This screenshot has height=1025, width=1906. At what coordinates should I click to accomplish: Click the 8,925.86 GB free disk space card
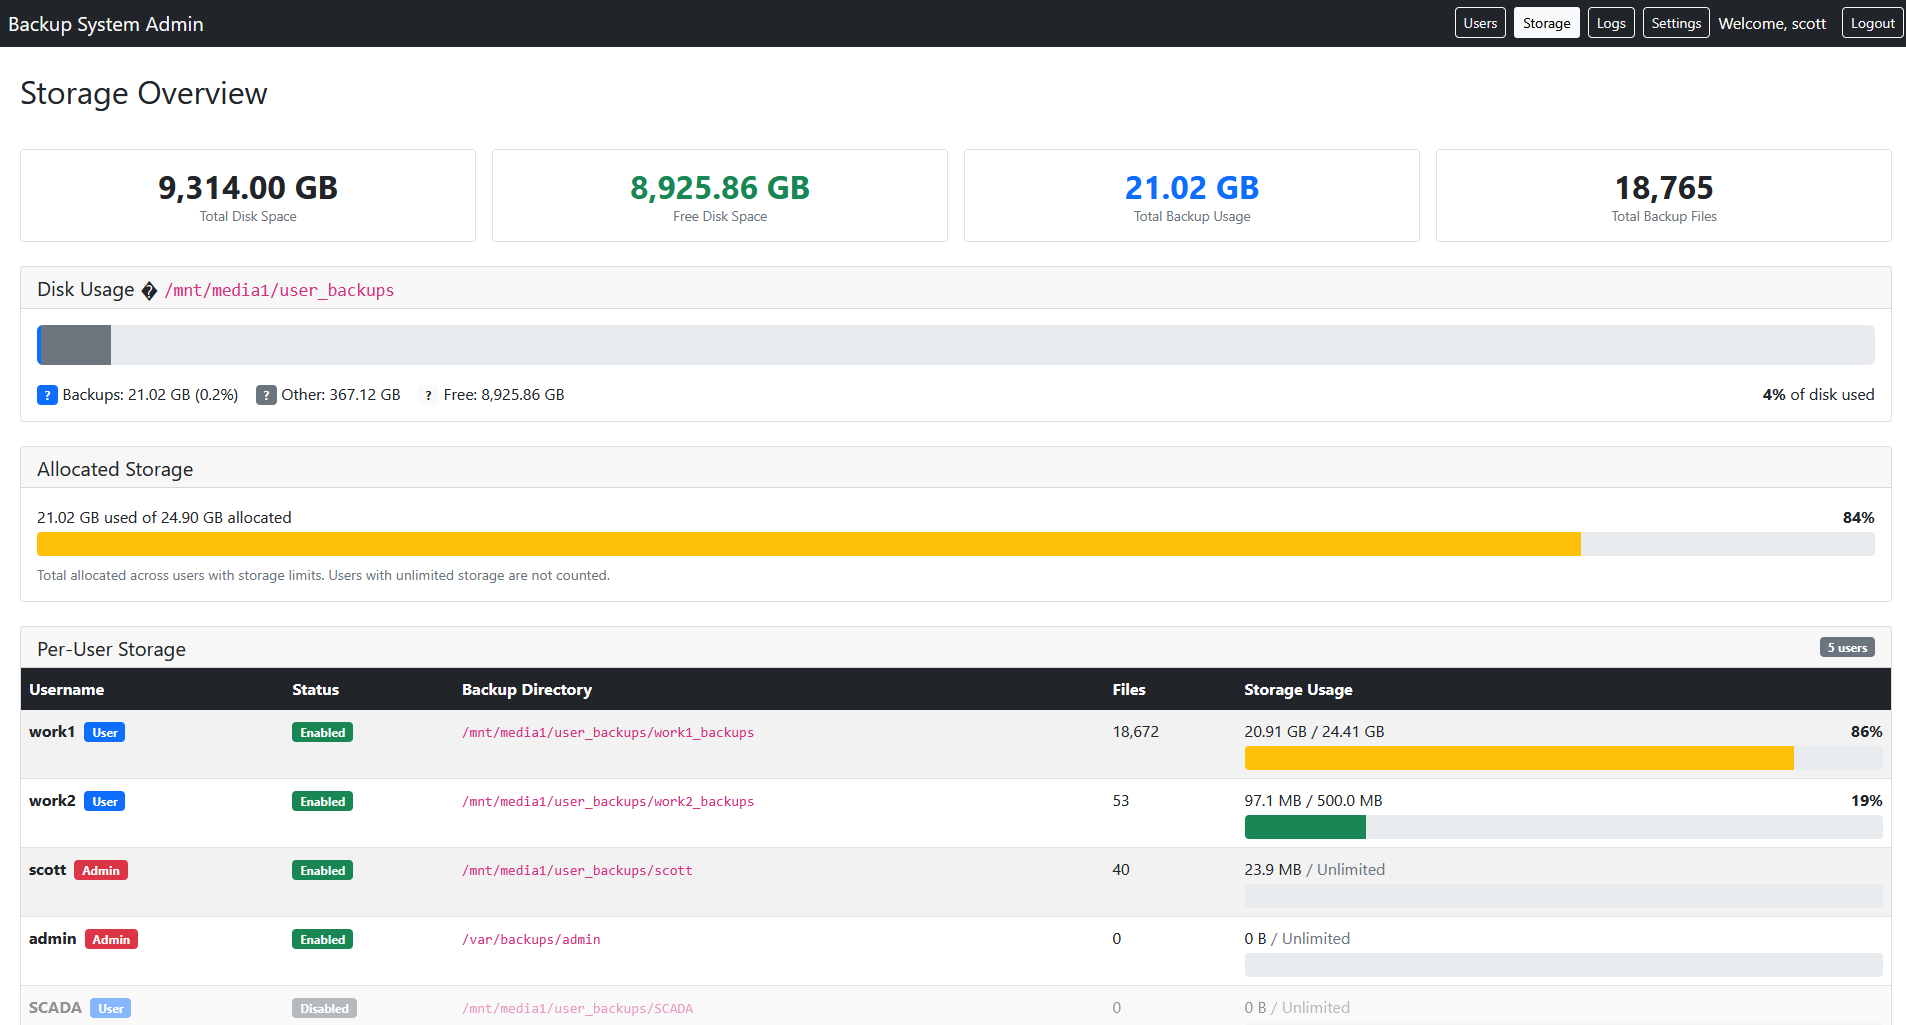(x=720, y=196)
